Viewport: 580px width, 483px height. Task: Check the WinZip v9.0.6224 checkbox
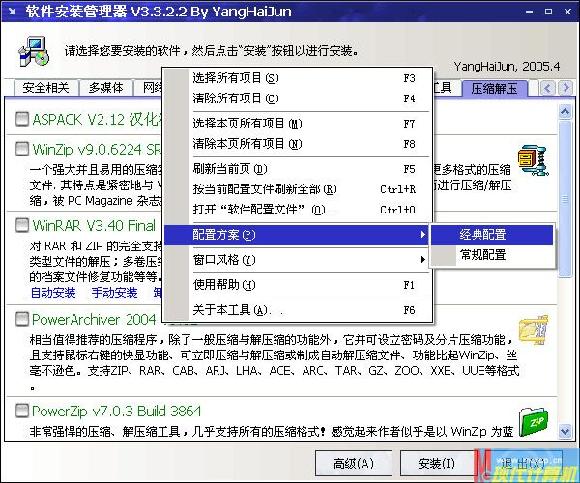(22, 149)
